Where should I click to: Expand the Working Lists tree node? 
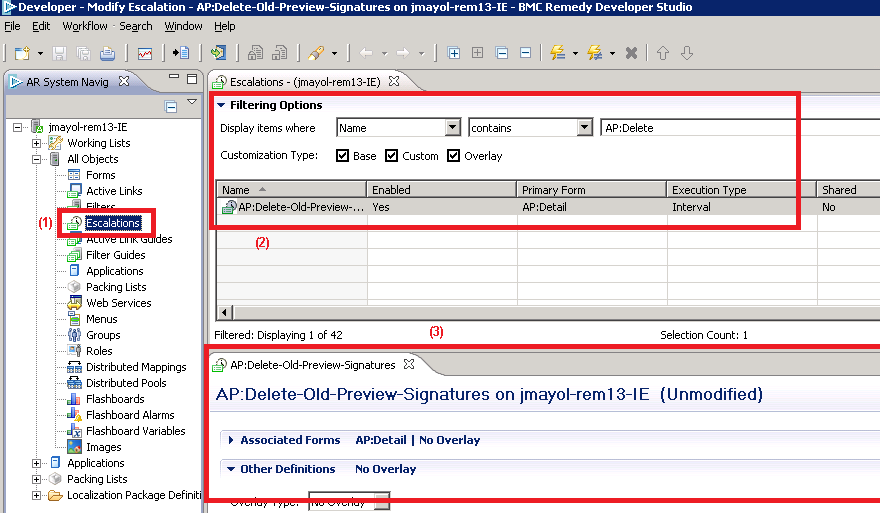click(x=36, y=143)
